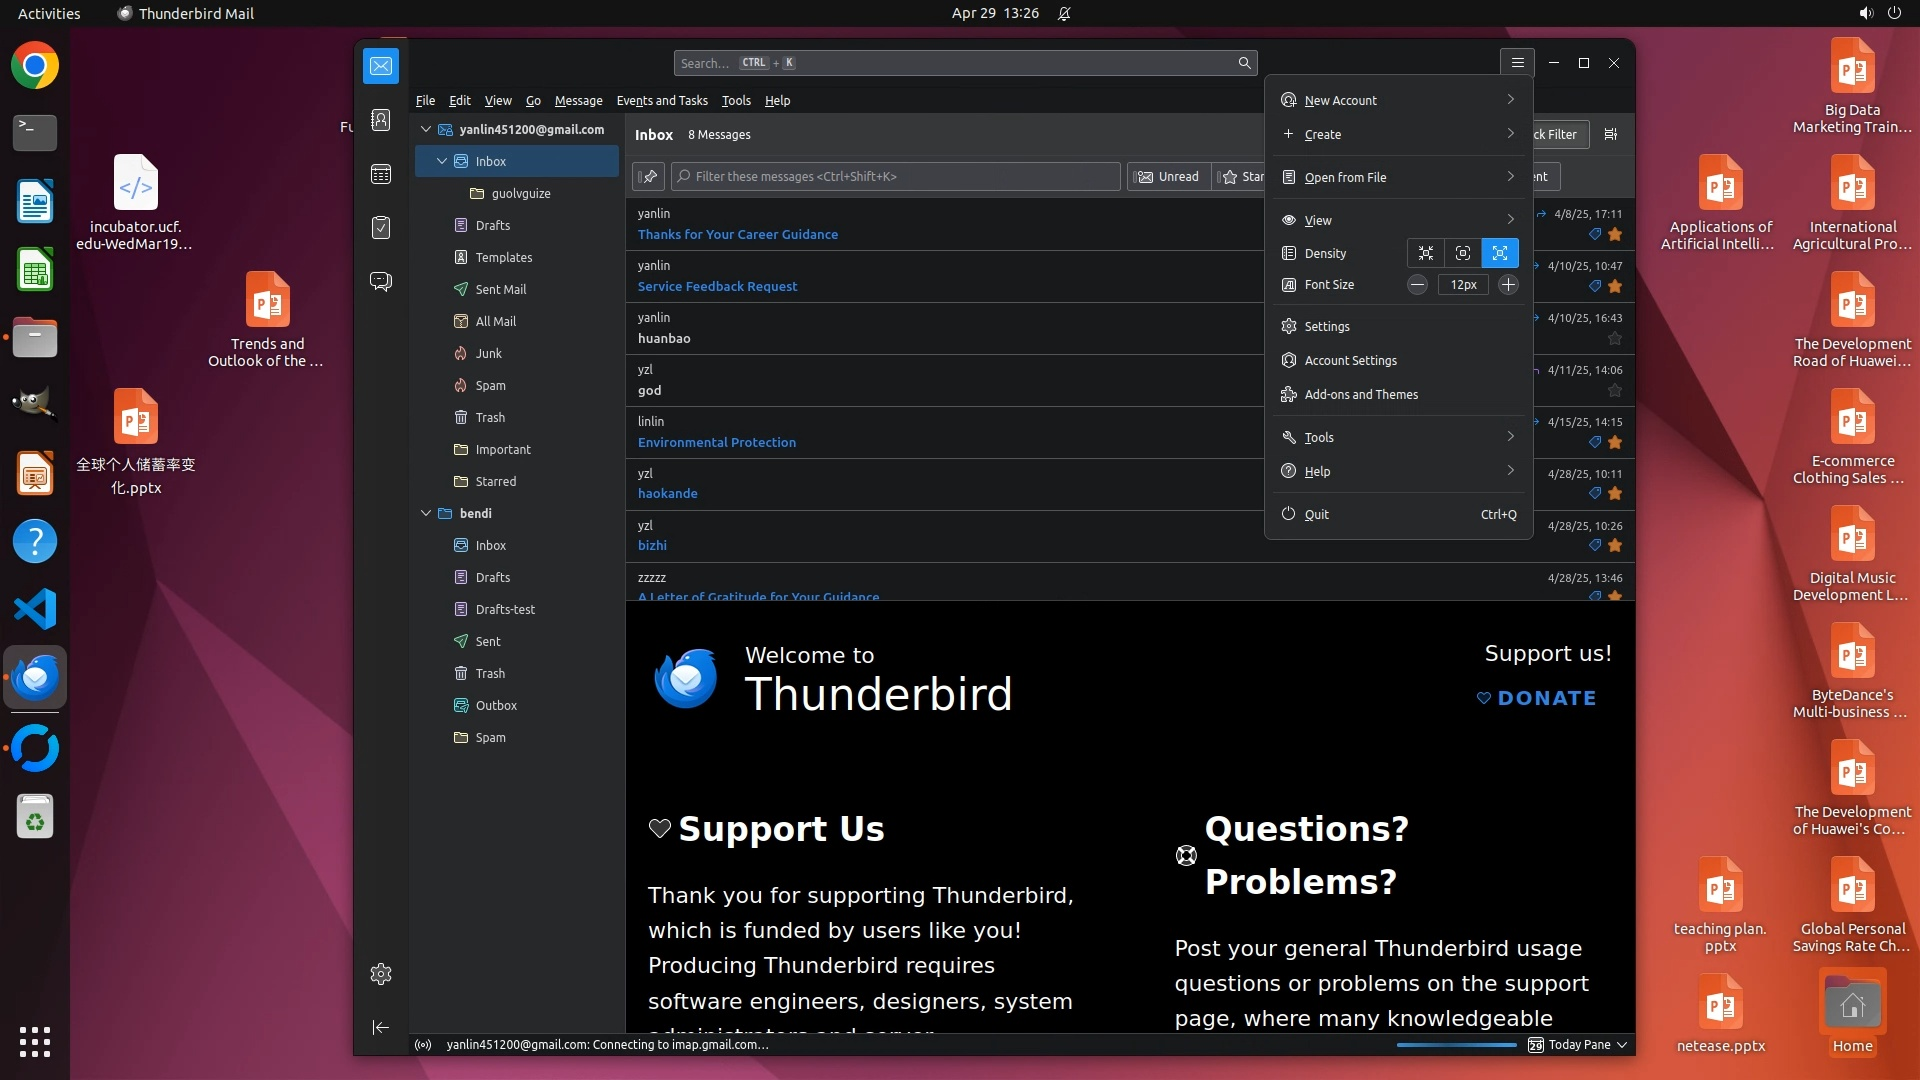Click the settings gear in spaces toolbar
Viewport: 1920px width, 1080px height.
pos(381,974)
